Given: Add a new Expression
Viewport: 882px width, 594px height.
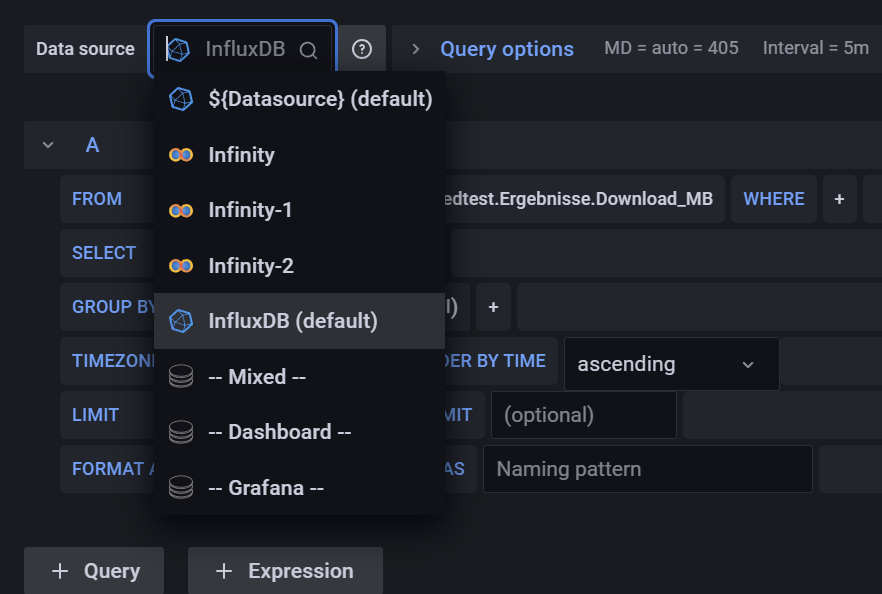Looking at the screenshot, I should [x=285, y=571].
